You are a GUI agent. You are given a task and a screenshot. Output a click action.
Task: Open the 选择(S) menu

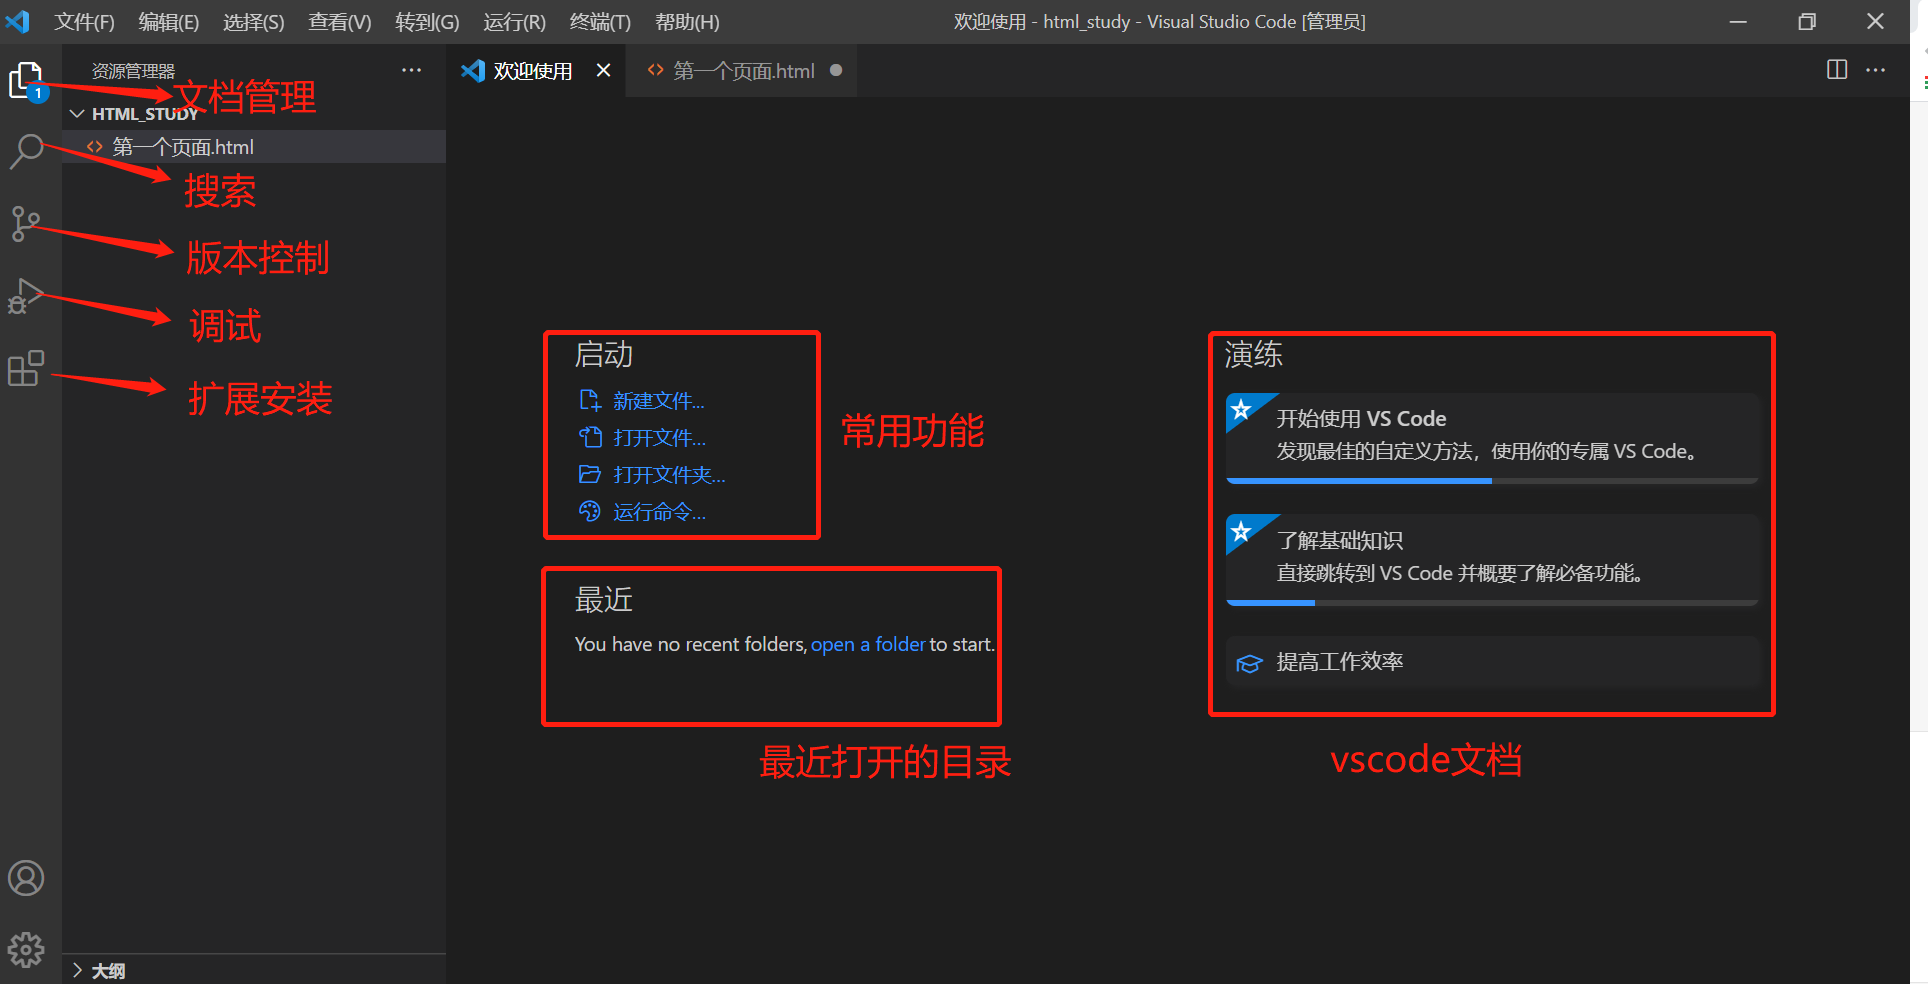[254, 22]
